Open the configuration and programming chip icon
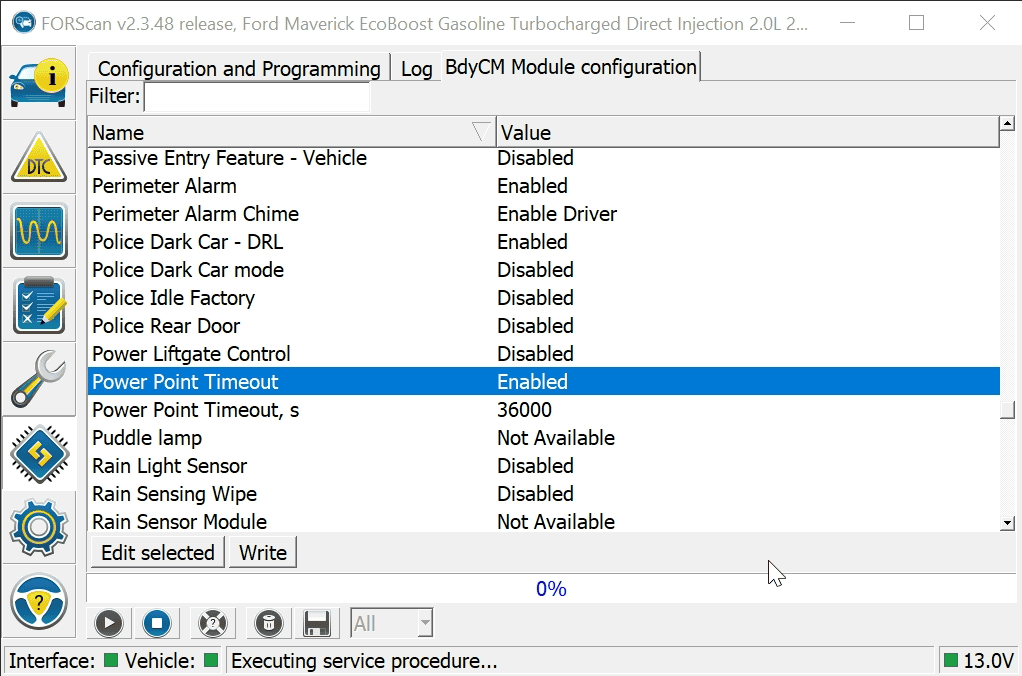The height and width of the screenshot is (676, 1022). pyautogui.click(x=39, y=453)
